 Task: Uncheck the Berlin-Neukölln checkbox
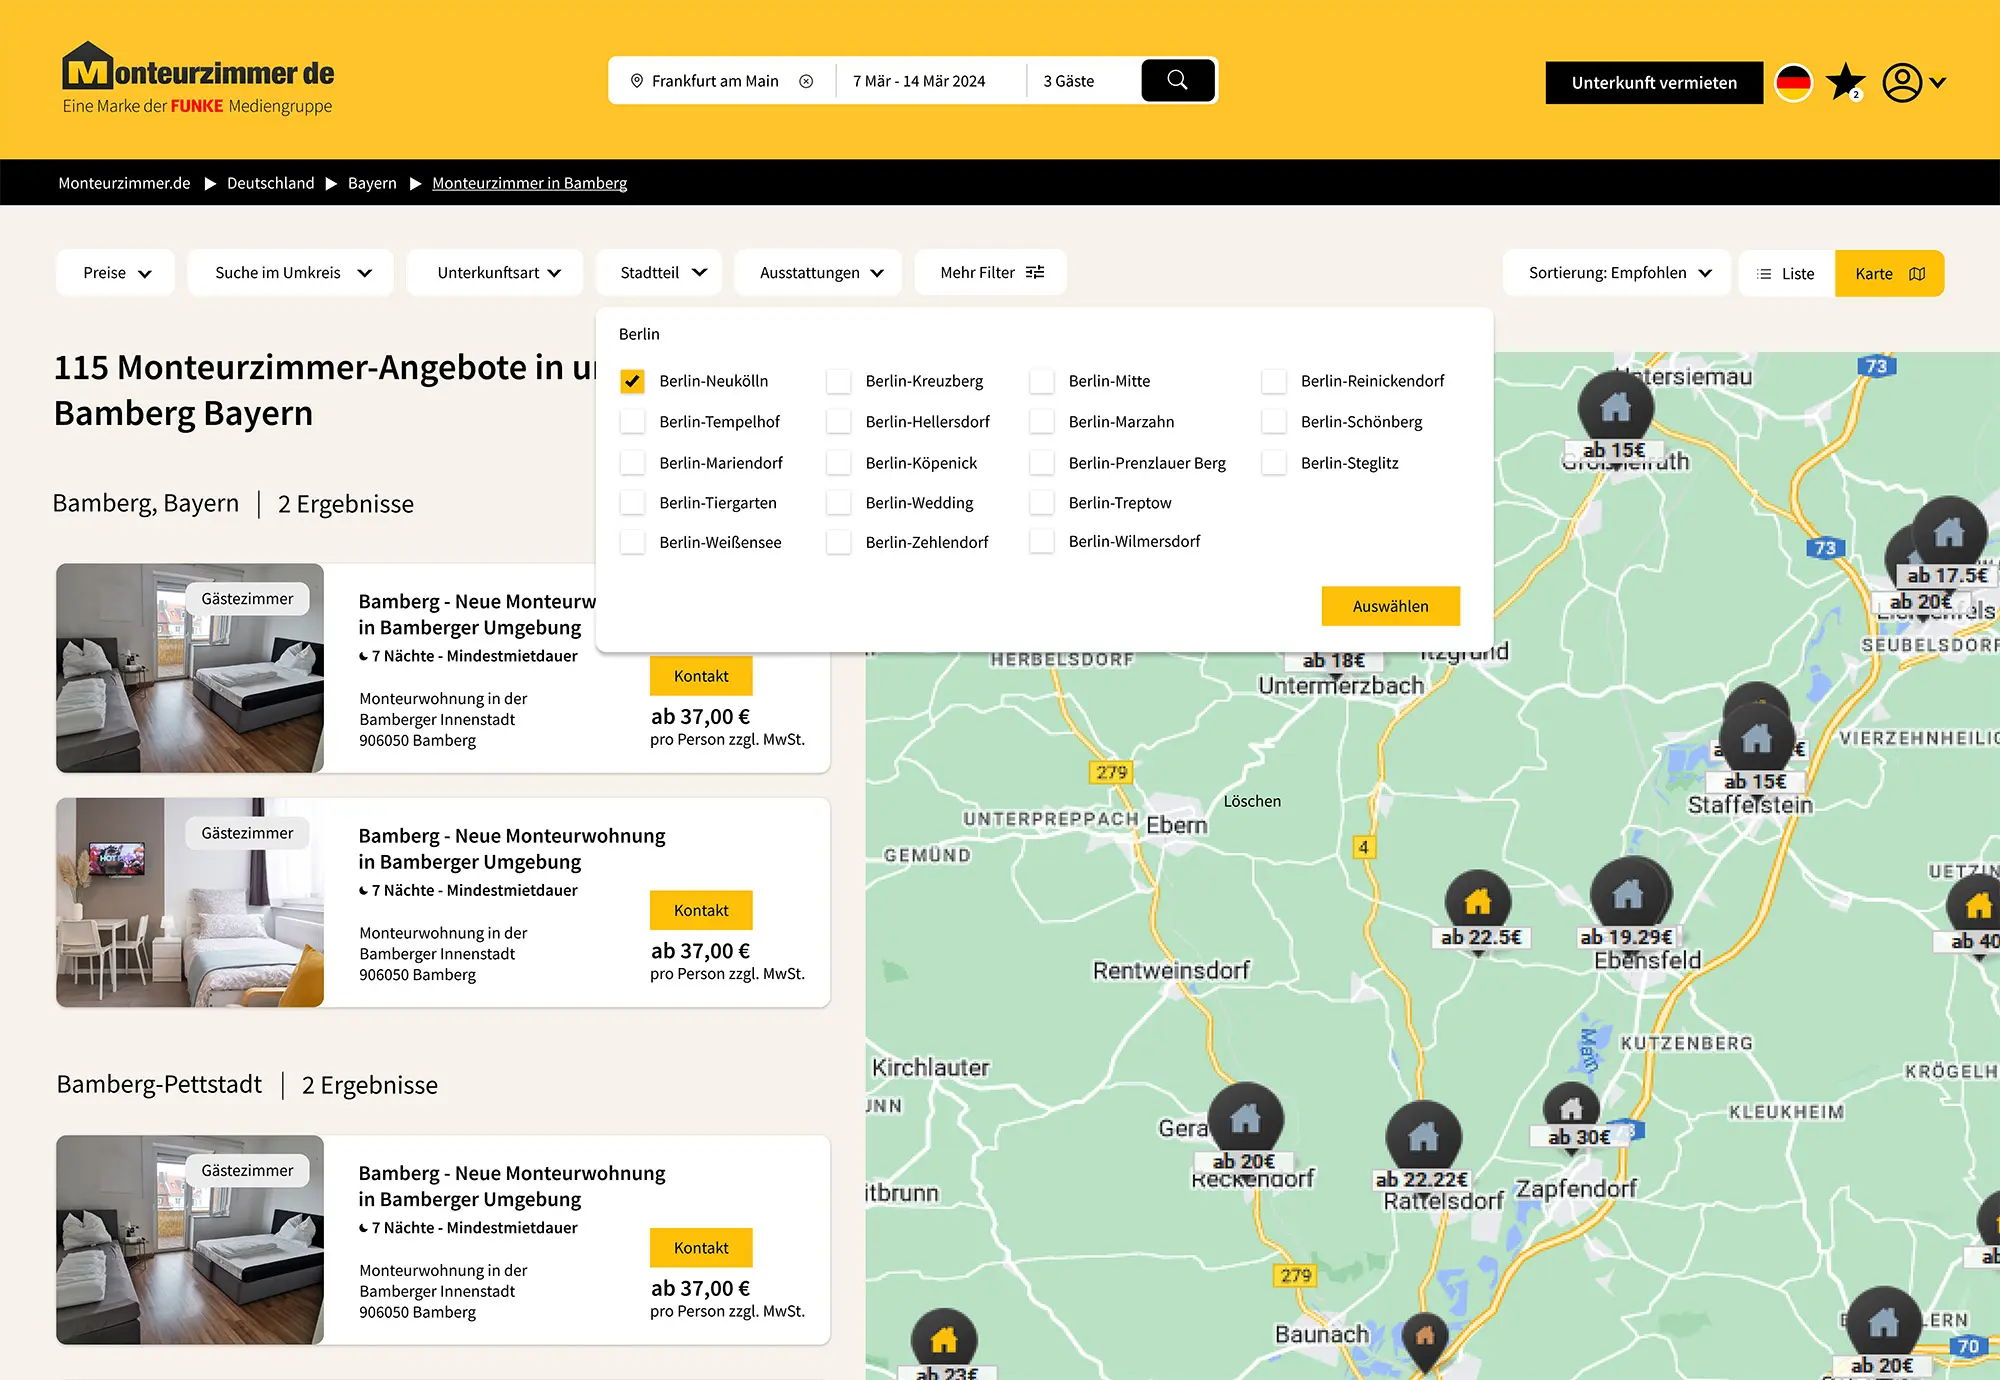[x=632, y=381]
